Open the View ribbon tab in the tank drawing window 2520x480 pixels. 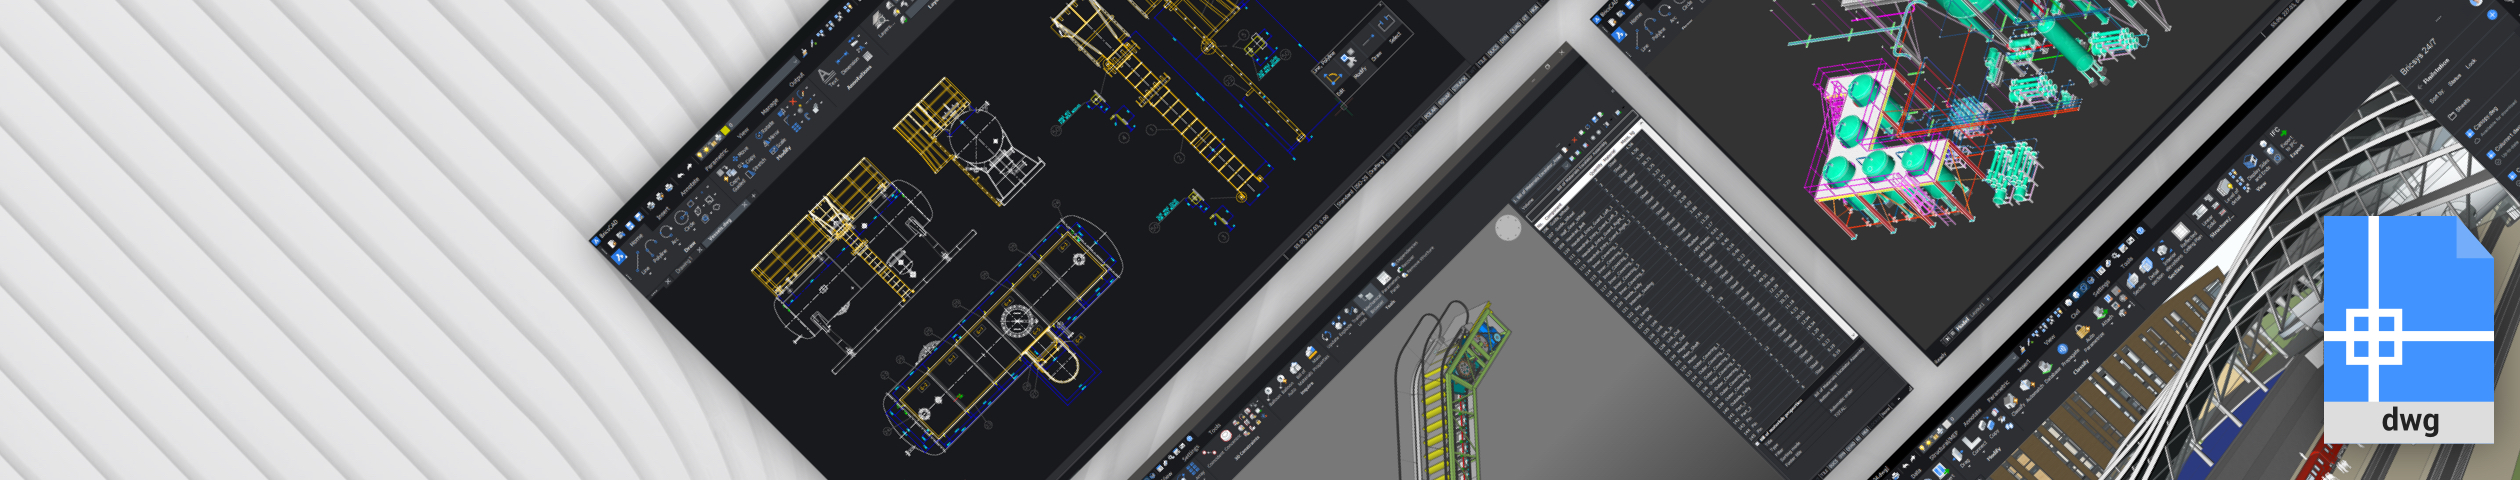click(743, 133)
